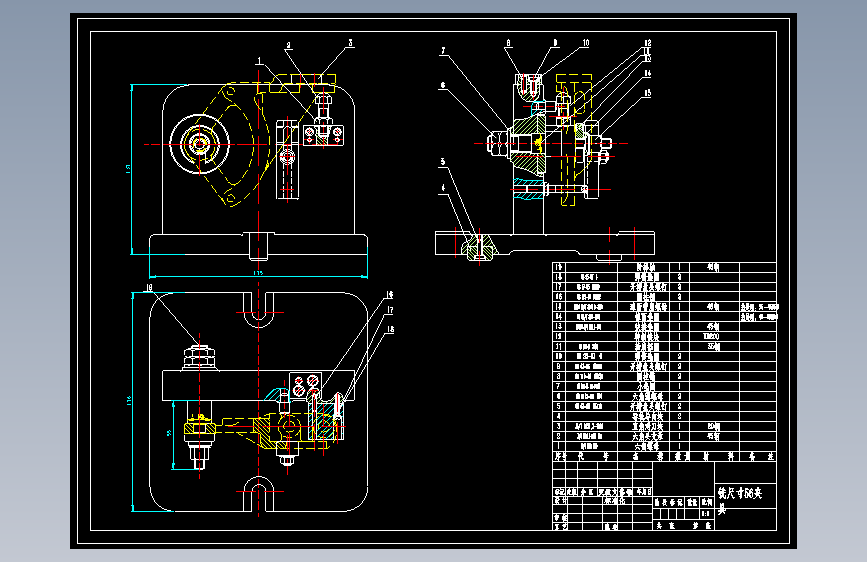Select balloon number 6 in section view

pyautogui.click(x=443, y=85)
